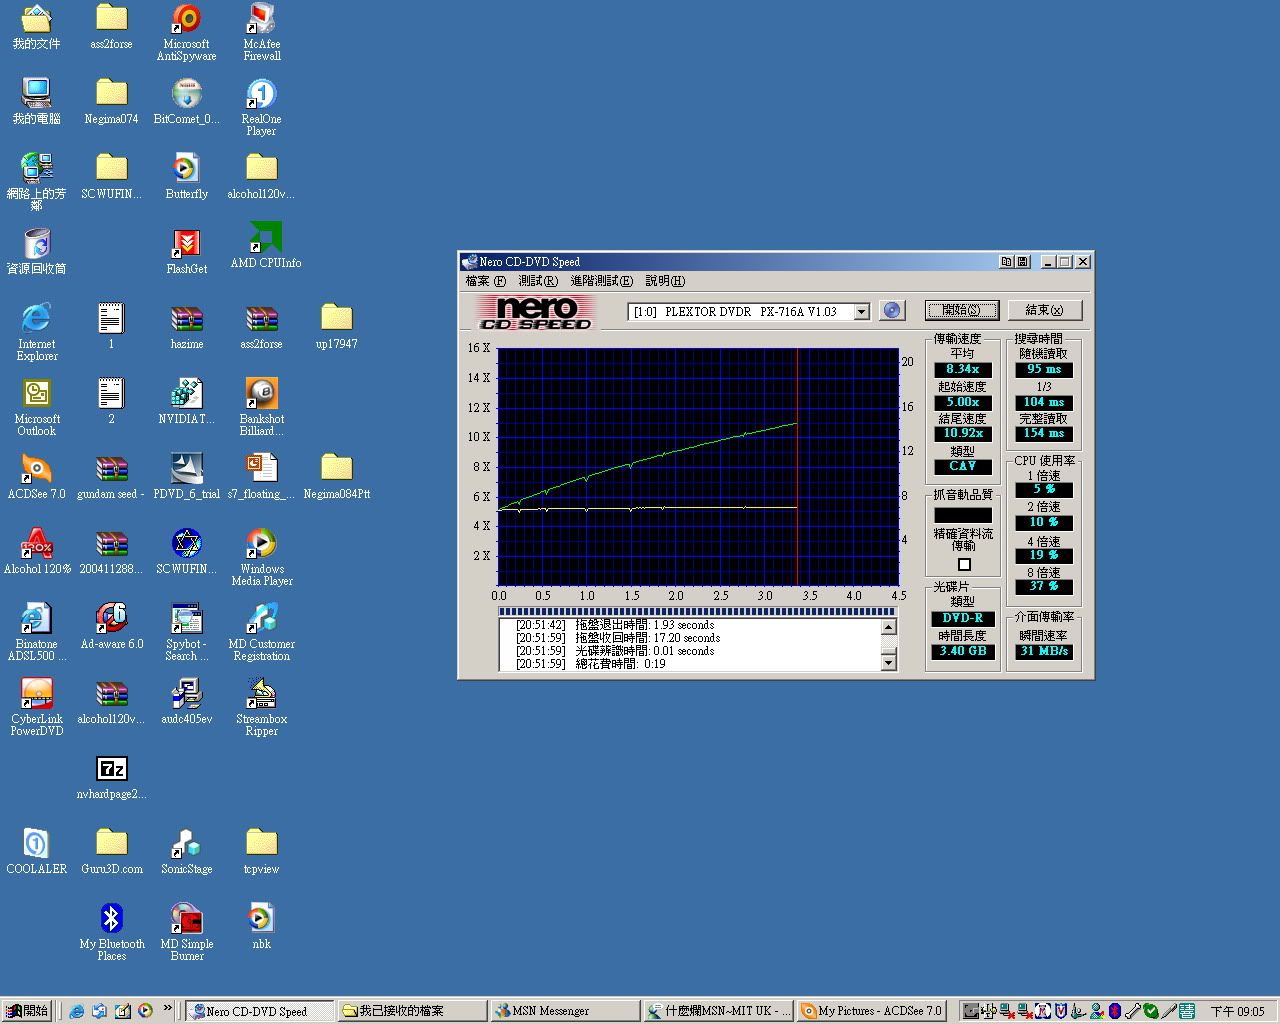Open Internet Explorer desktop icon
The height and width of the screenshot is (1024, 1280).
point(37,332)
